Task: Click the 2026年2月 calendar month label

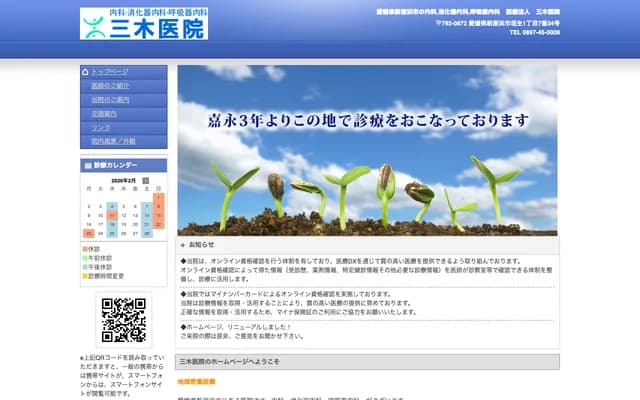Action: click(x=123, y=180)
